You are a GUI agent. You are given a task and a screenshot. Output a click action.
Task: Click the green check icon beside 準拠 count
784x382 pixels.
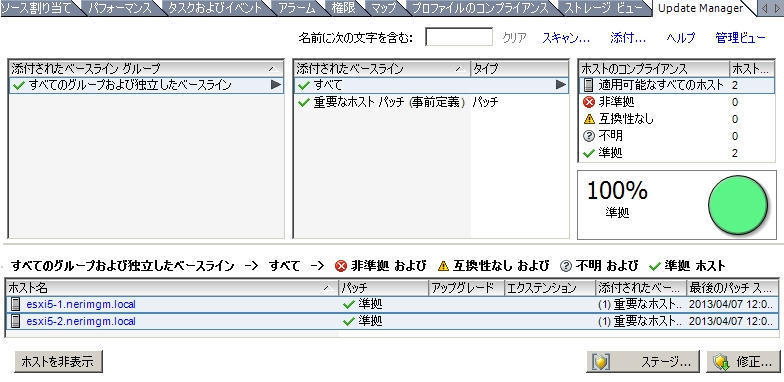pos(589,153)
